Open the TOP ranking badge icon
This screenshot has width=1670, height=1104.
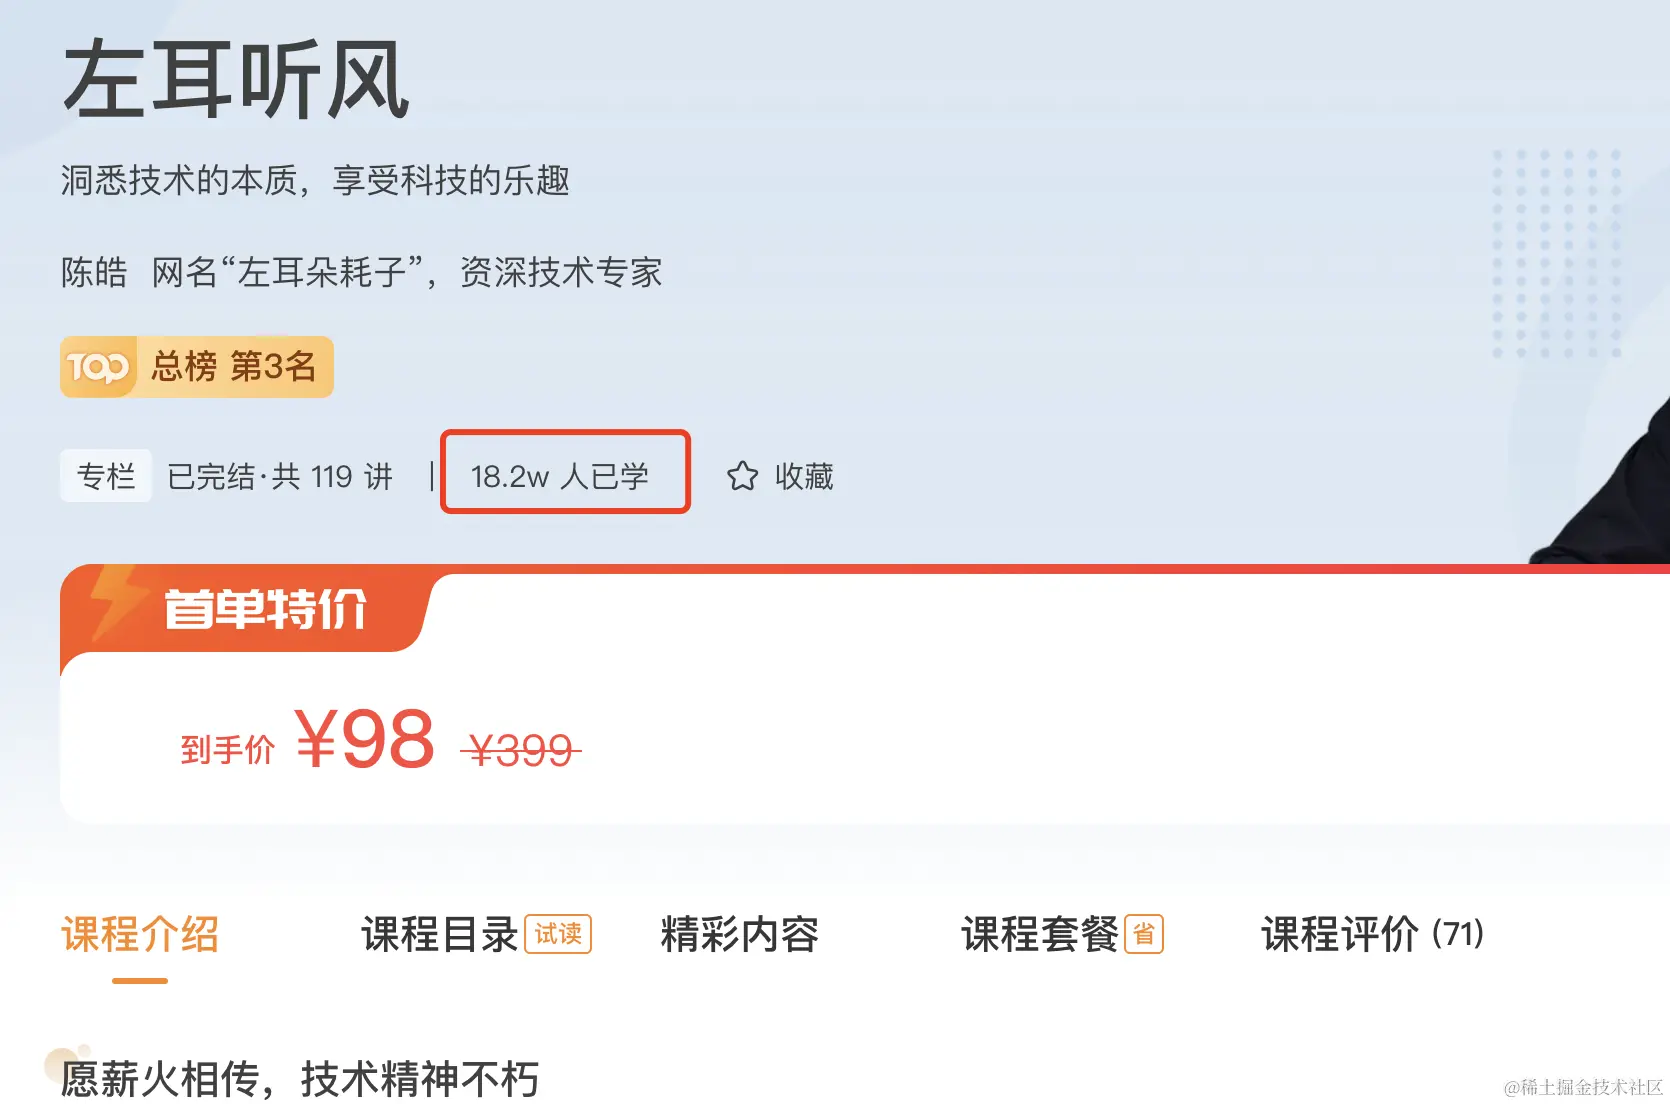tap(98, 368)
